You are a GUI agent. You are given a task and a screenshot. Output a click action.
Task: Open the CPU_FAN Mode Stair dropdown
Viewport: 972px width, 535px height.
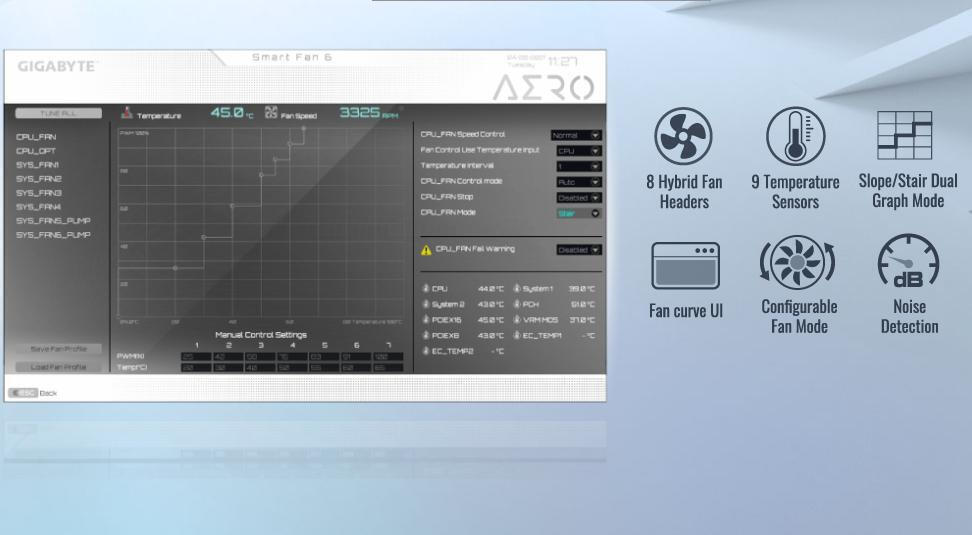click(578, 213)
